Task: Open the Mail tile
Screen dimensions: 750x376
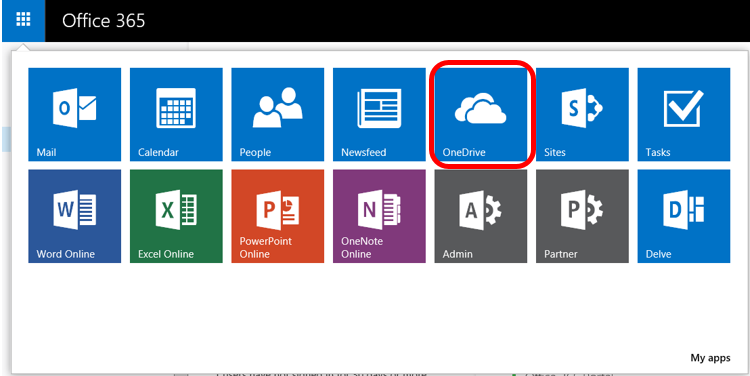Action: (x=75, y=114)
